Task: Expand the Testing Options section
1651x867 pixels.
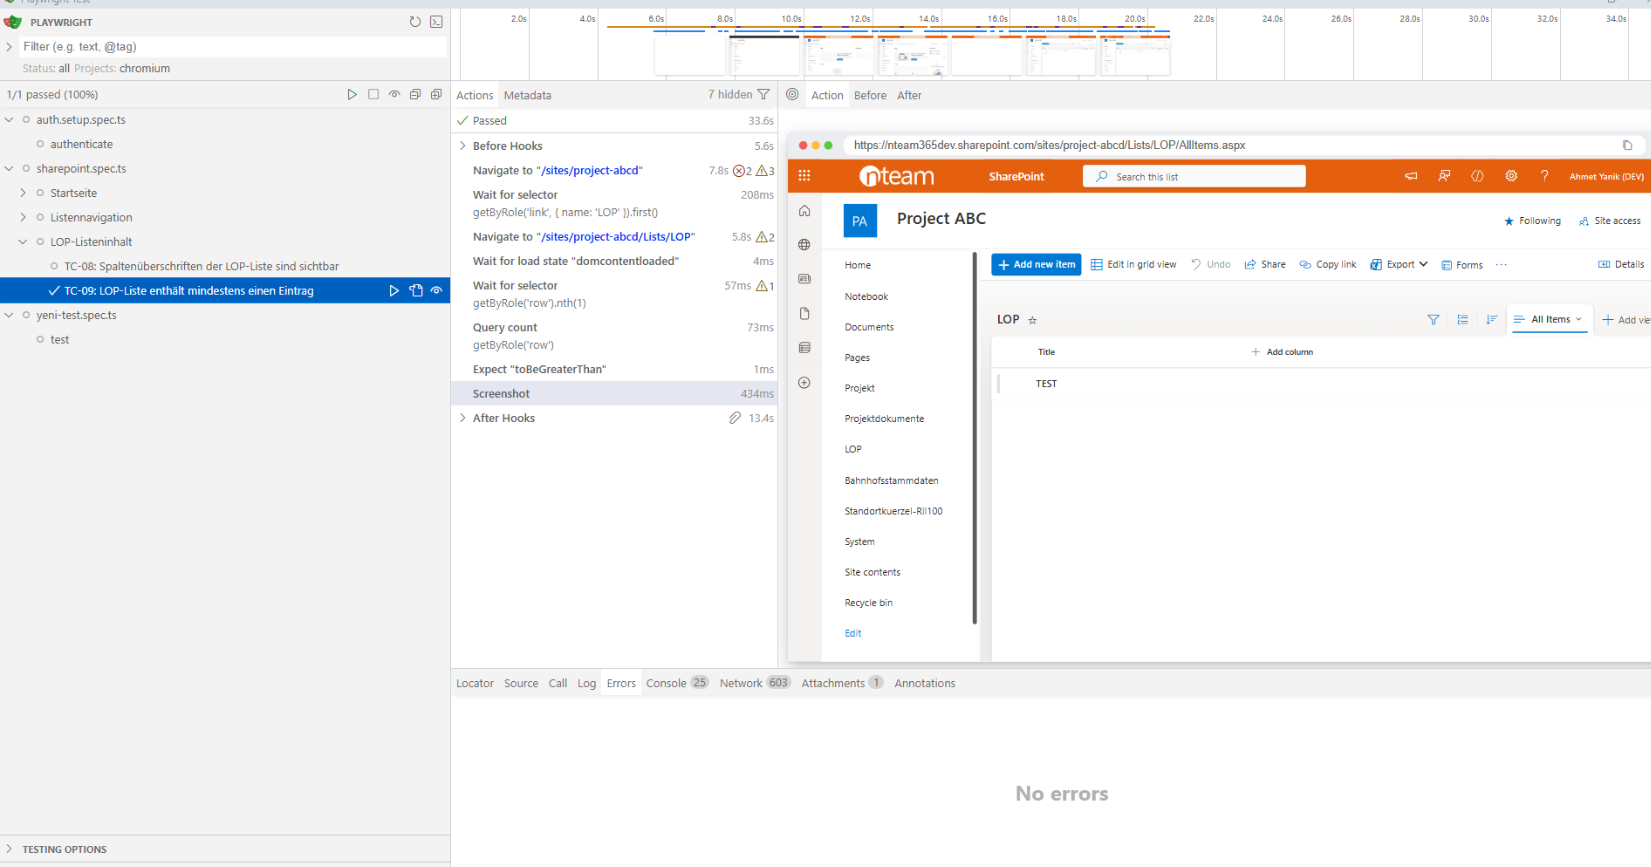Action: (9, 849)
